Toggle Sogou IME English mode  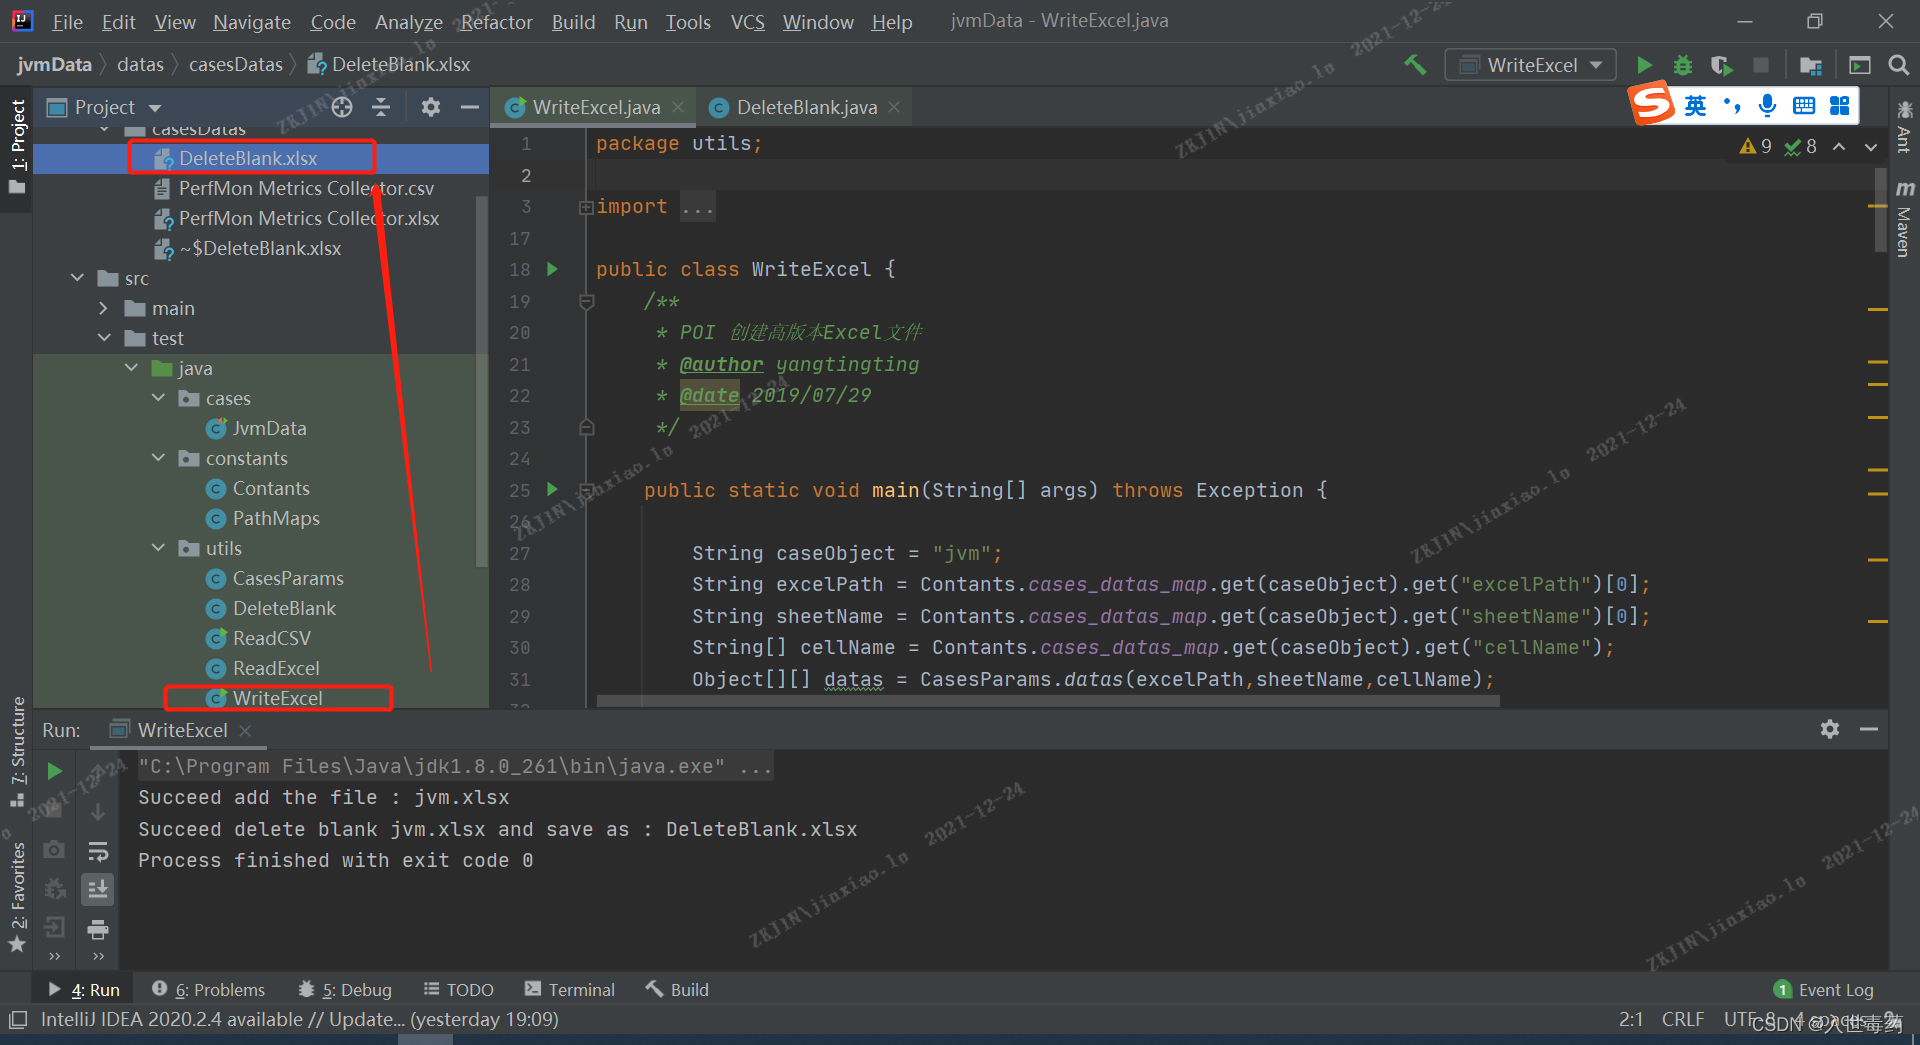[1695, 105]
